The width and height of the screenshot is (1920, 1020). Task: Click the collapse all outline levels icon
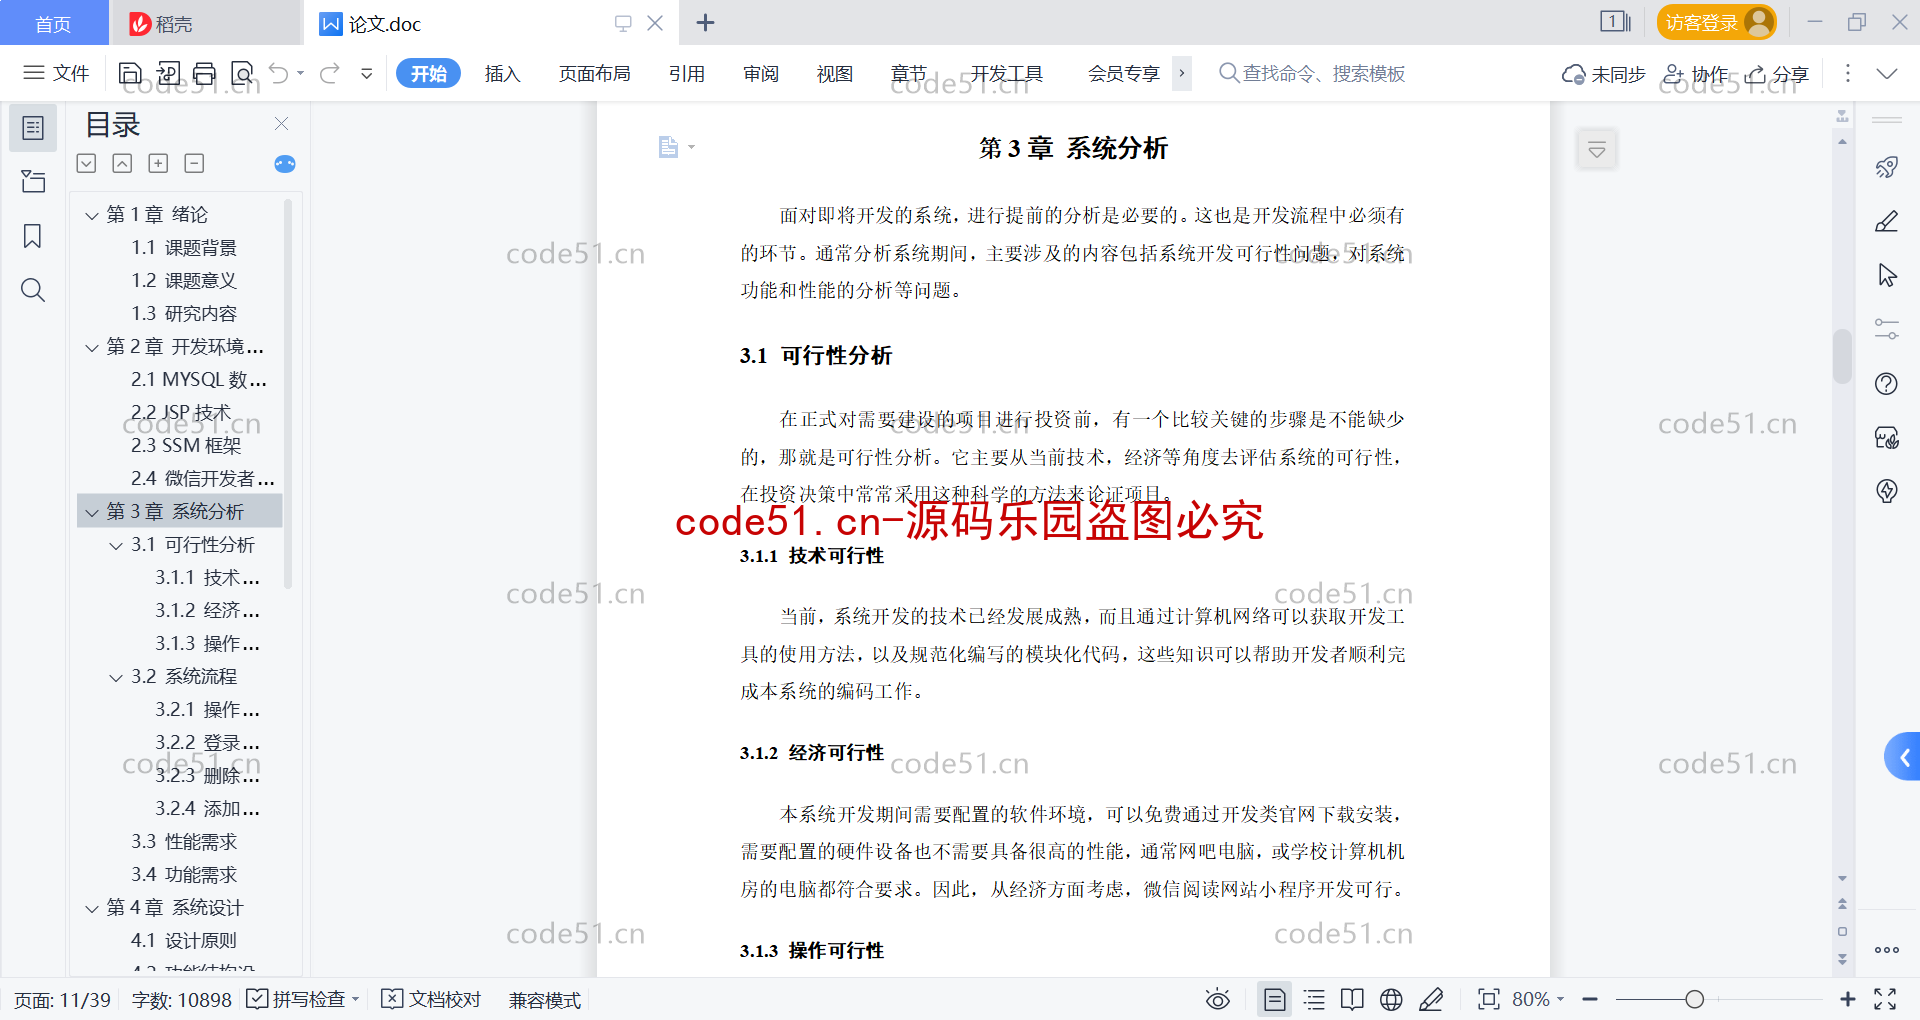[122, 163]
